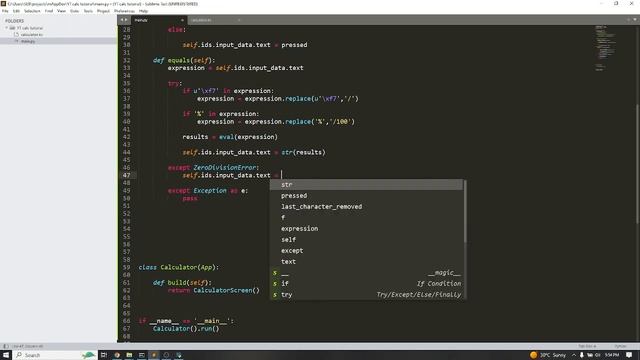Select 'text' completion entry

[367, 262]
